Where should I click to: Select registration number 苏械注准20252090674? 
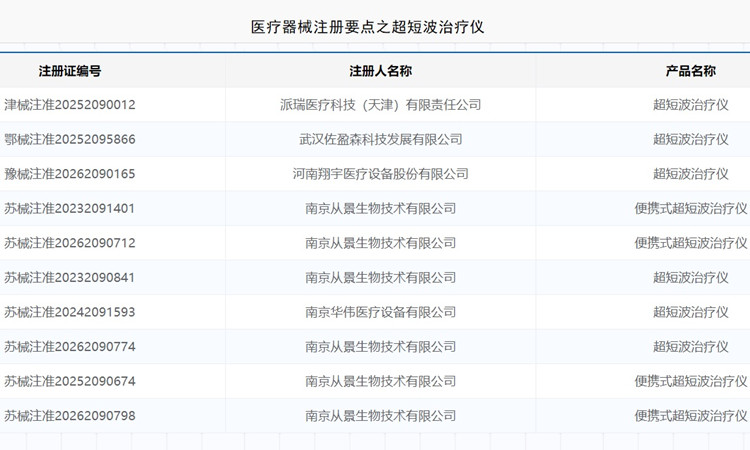70,381
